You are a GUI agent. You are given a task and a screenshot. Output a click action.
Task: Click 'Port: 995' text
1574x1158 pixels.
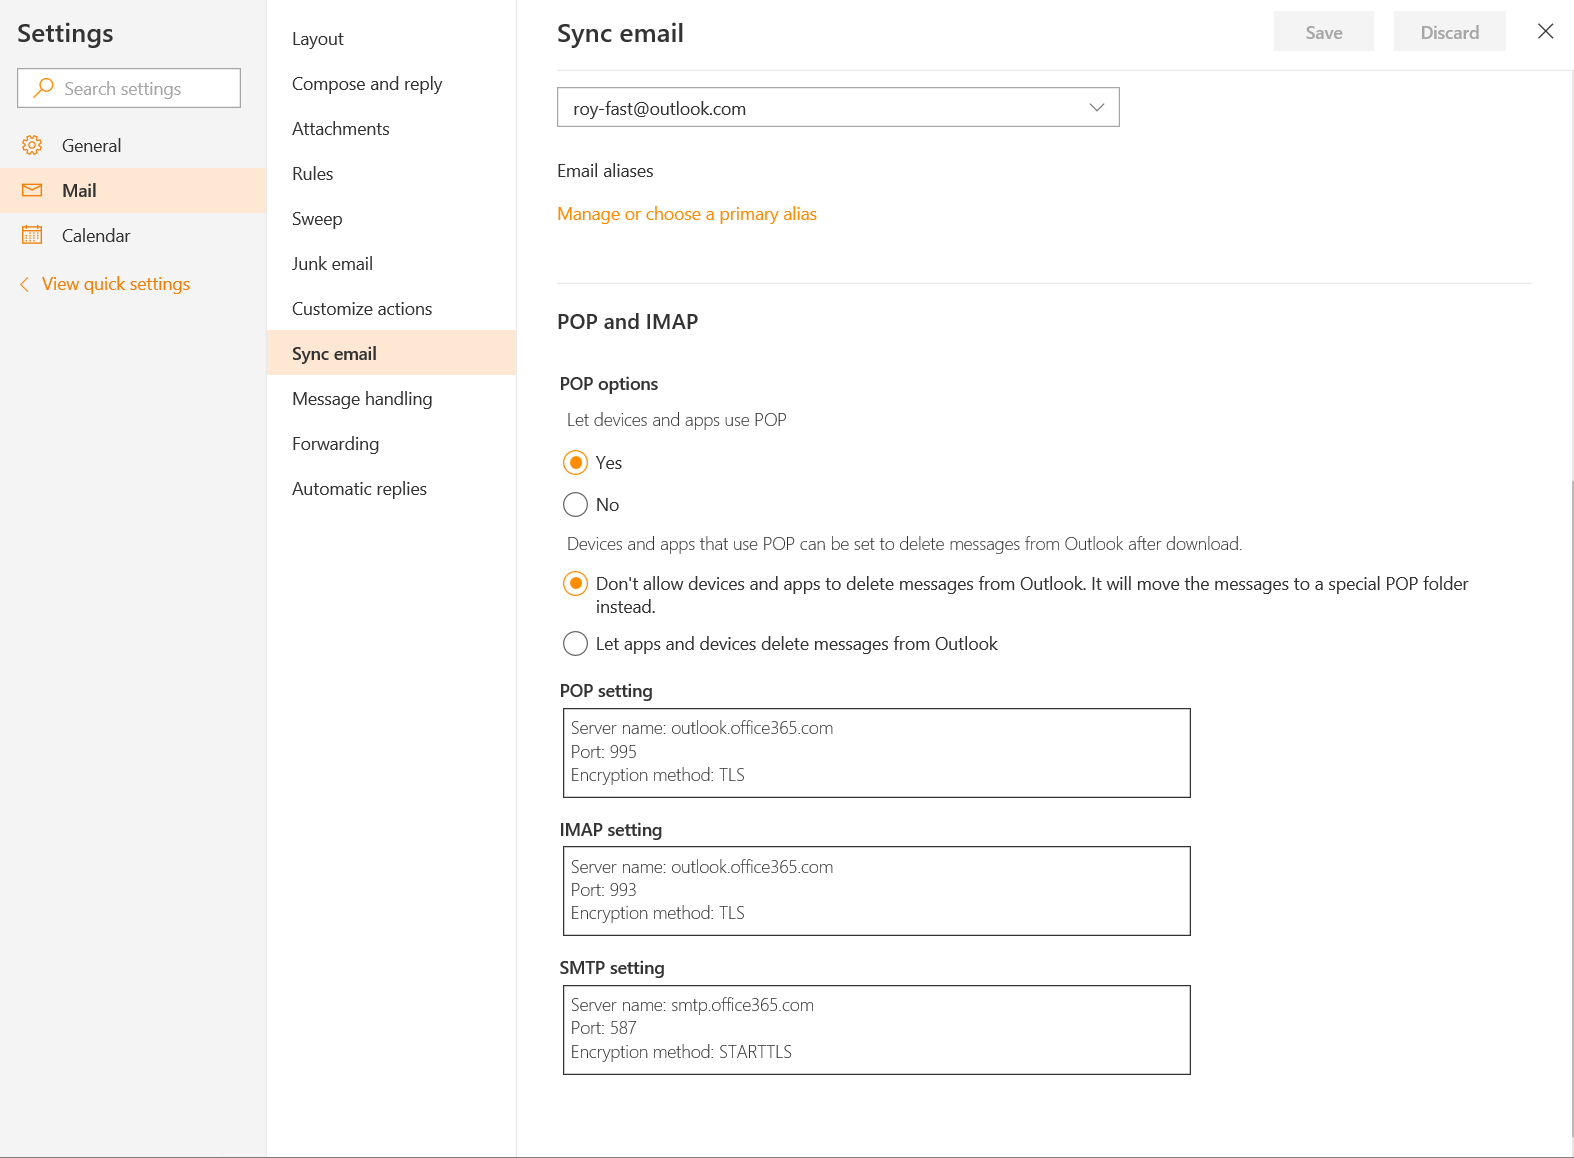click(604, 752)
